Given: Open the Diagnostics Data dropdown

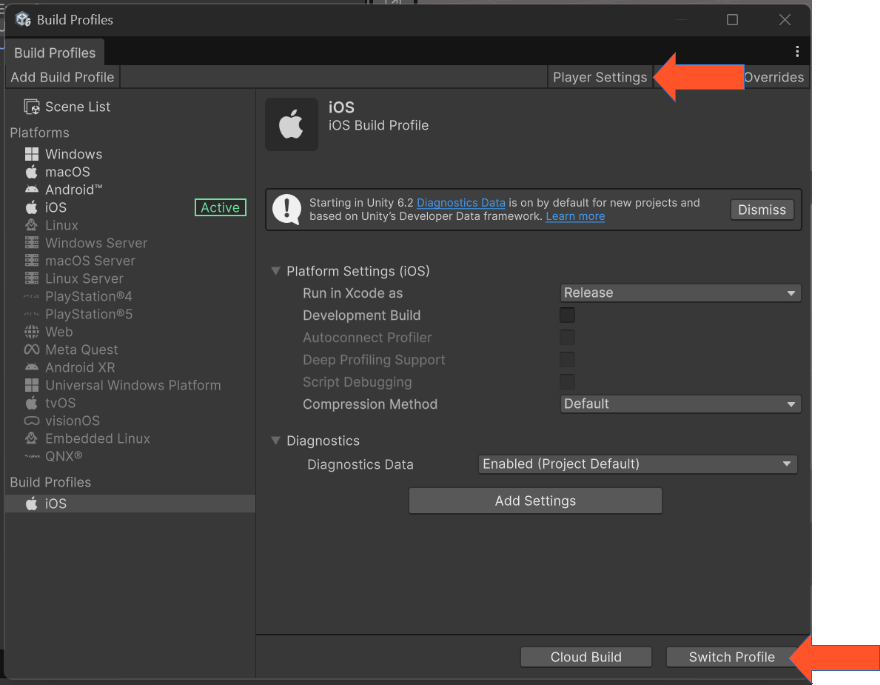Looking at the screenshot, I should [638, 464].
